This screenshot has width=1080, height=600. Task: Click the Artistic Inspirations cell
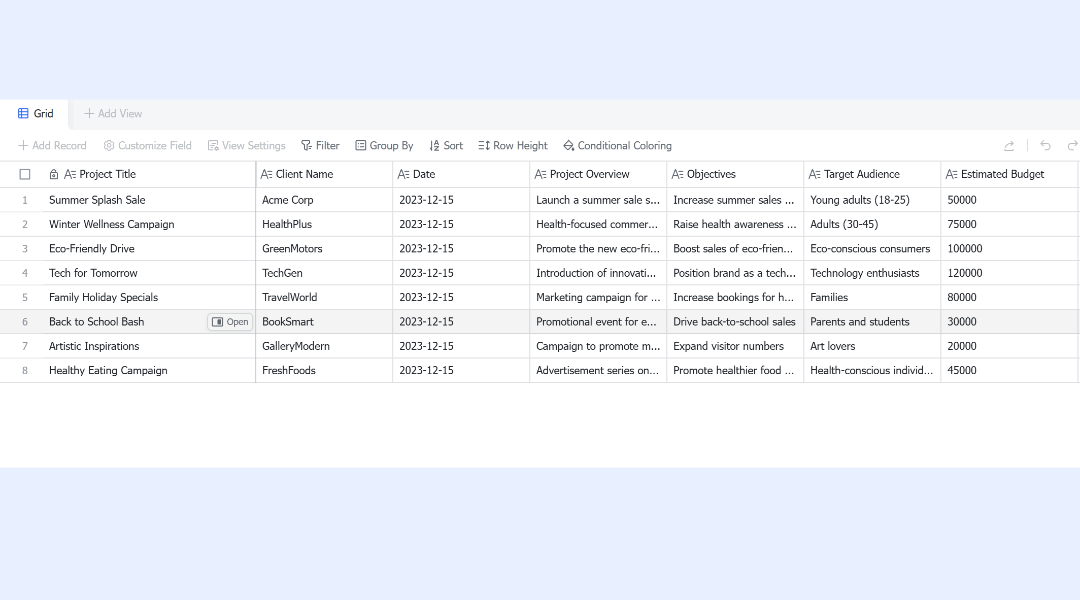(149, 346)
